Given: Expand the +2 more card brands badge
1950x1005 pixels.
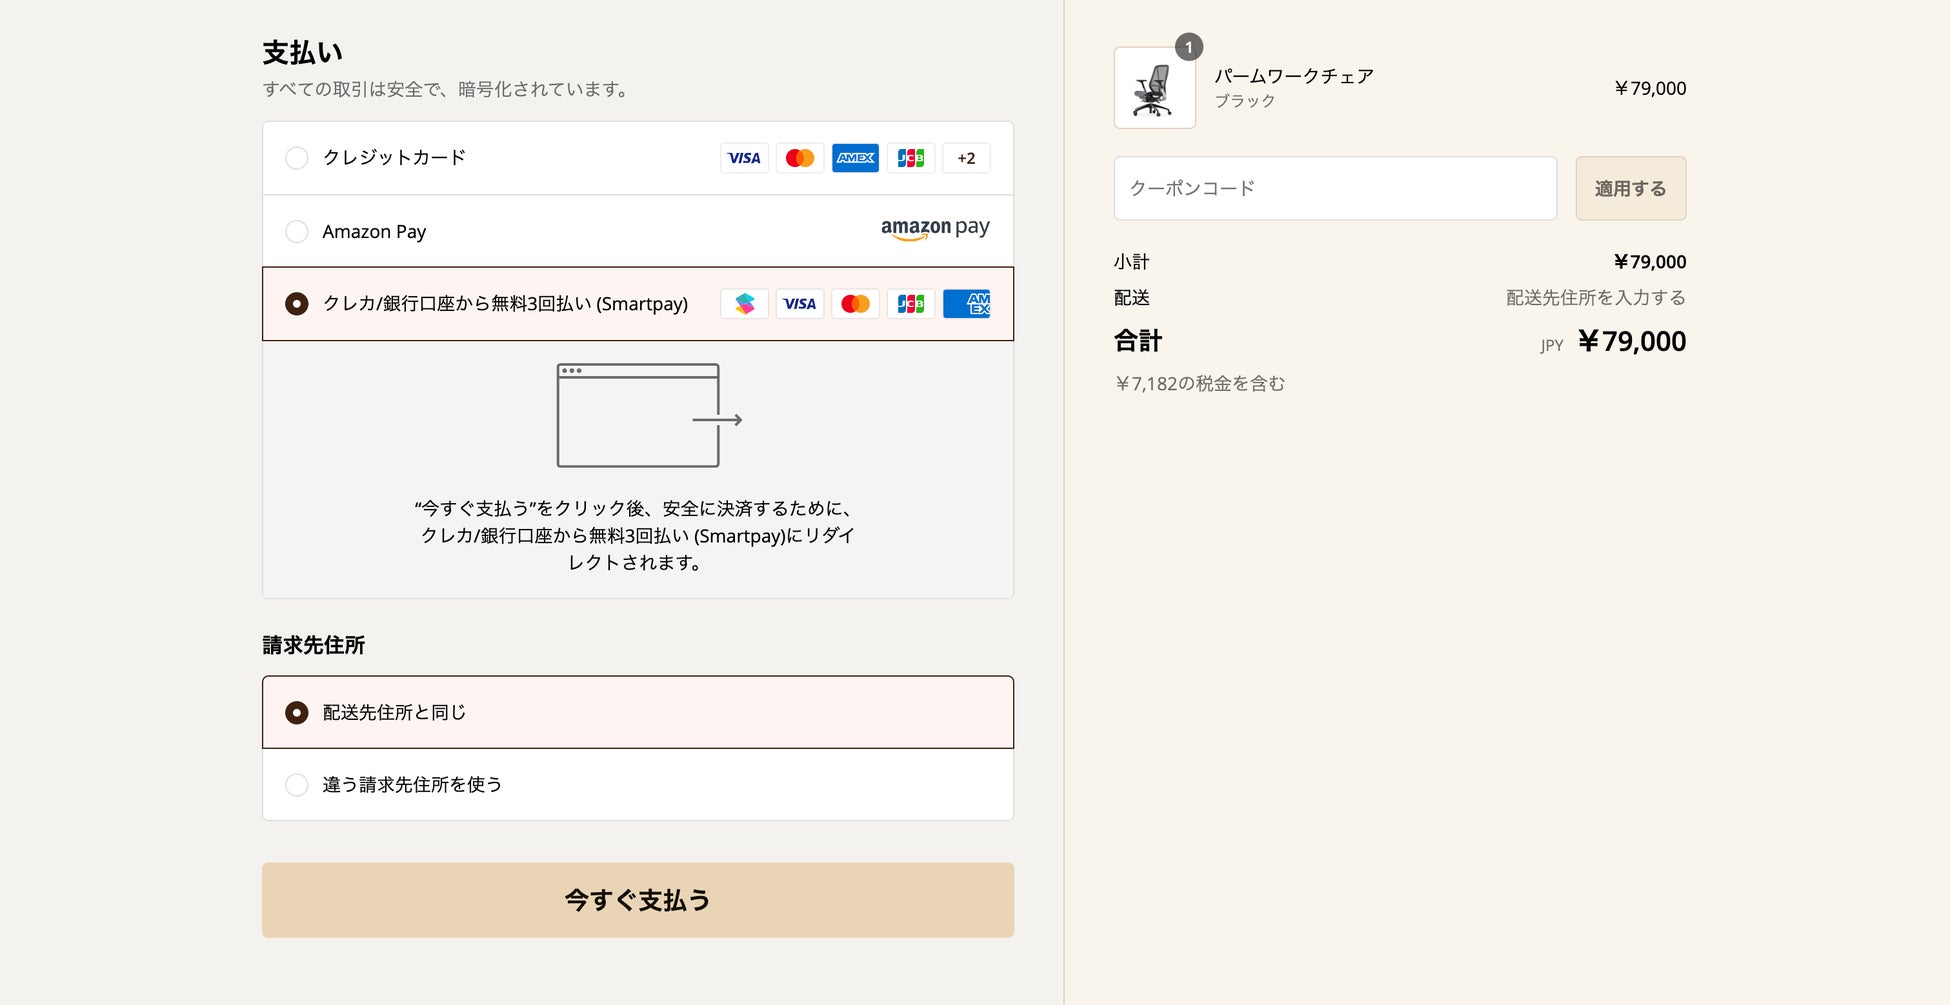Looking at the screenshot, I should click(966, 158).
